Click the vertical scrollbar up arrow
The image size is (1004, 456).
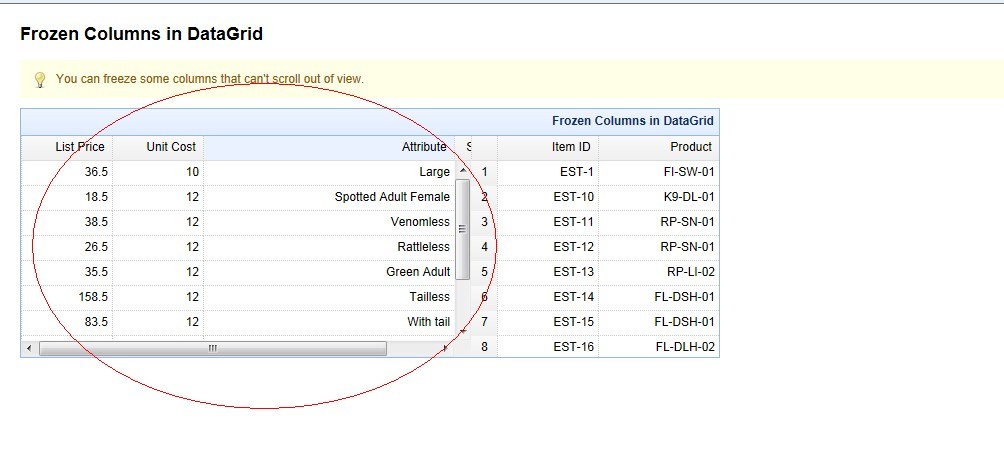(462, 171)
